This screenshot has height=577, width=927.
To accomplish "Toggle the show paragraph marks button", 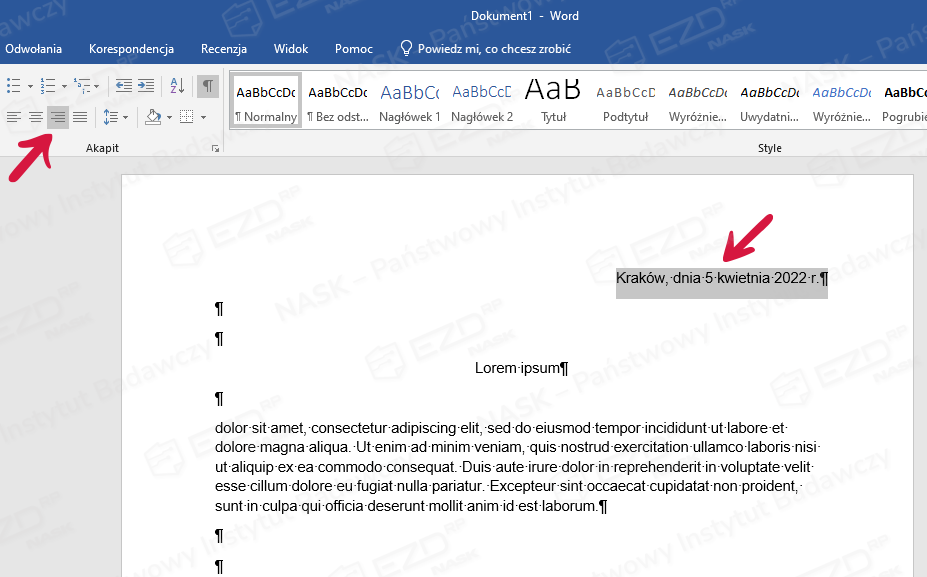I will click(x=207, y=86).
